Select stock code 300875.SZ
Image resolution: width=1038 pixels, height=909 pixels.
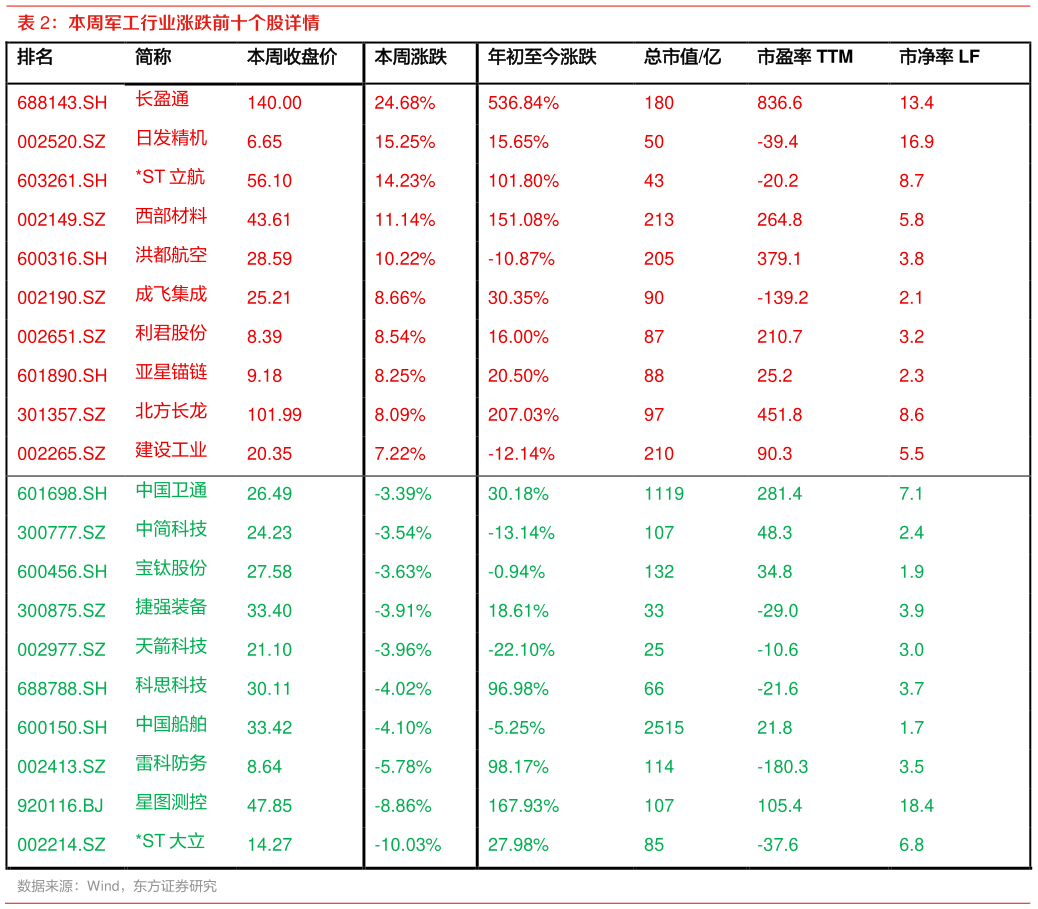(62, 611)
